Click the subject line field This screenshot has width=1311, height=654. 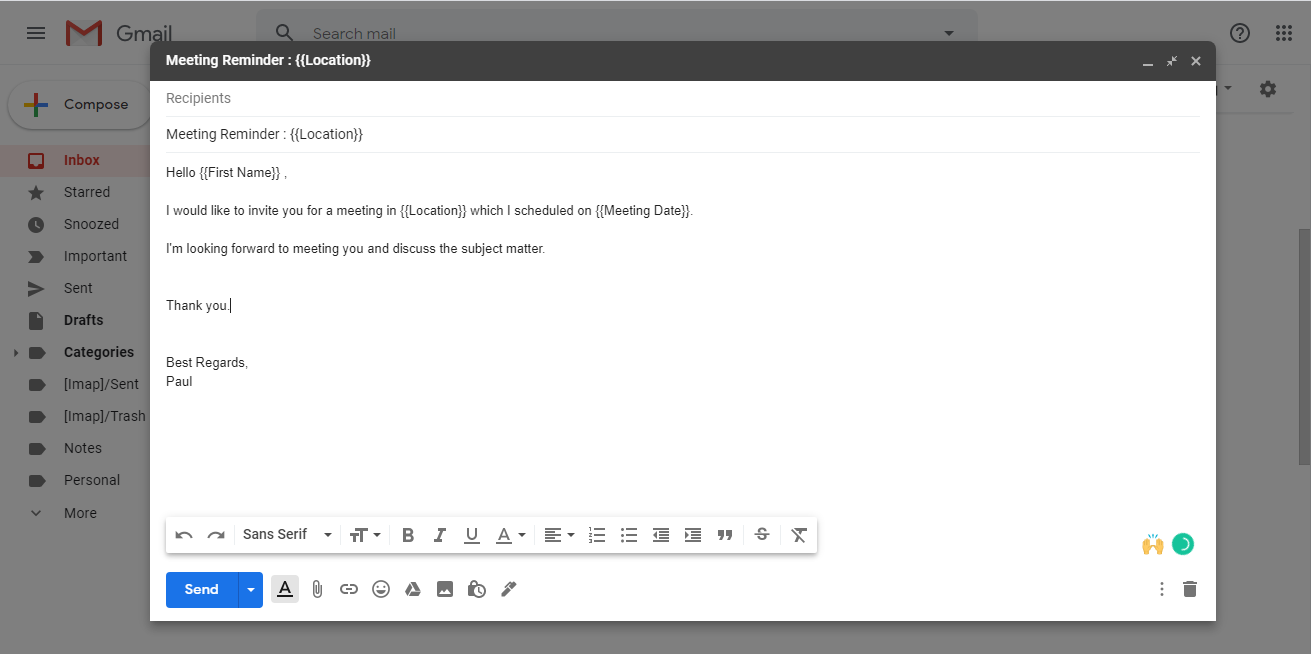[683, 134]
